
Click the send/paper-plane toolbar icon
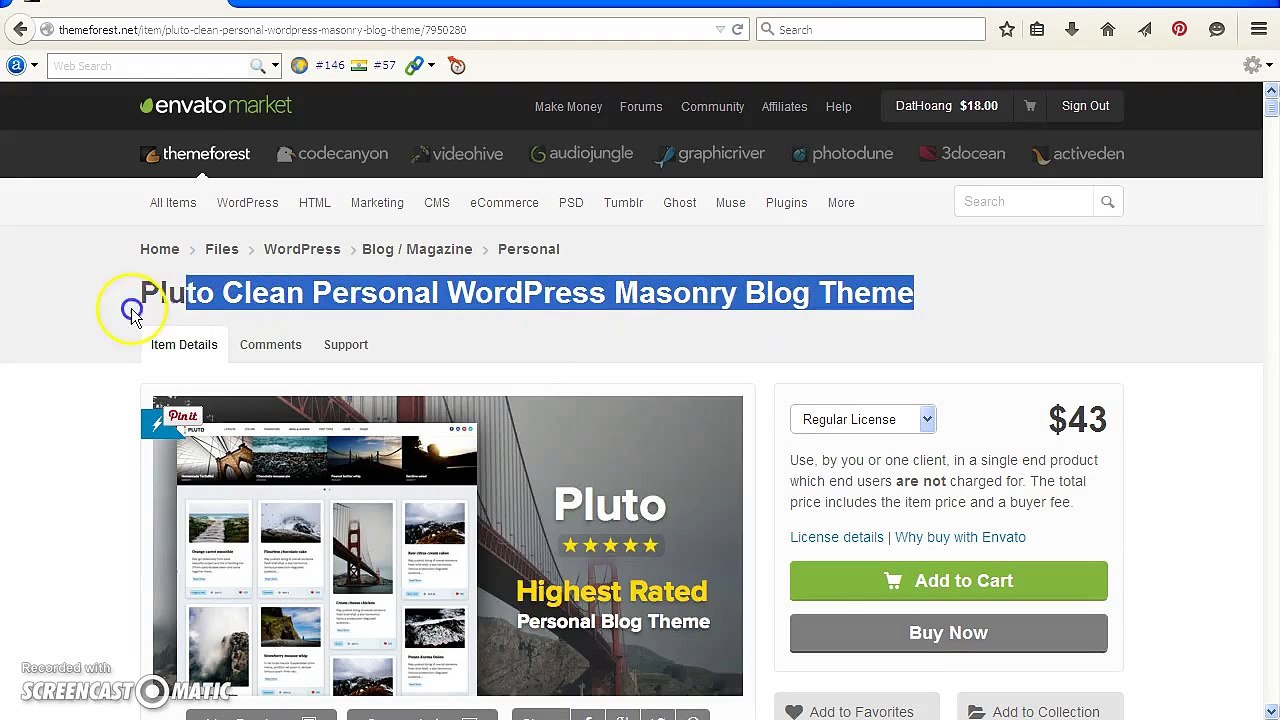click(x=1144, y=30)
